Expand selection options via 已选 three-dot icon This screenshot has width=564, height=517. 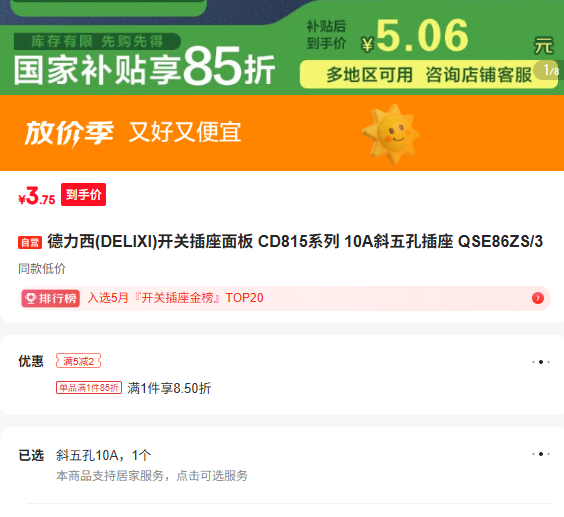coord(541,454)
